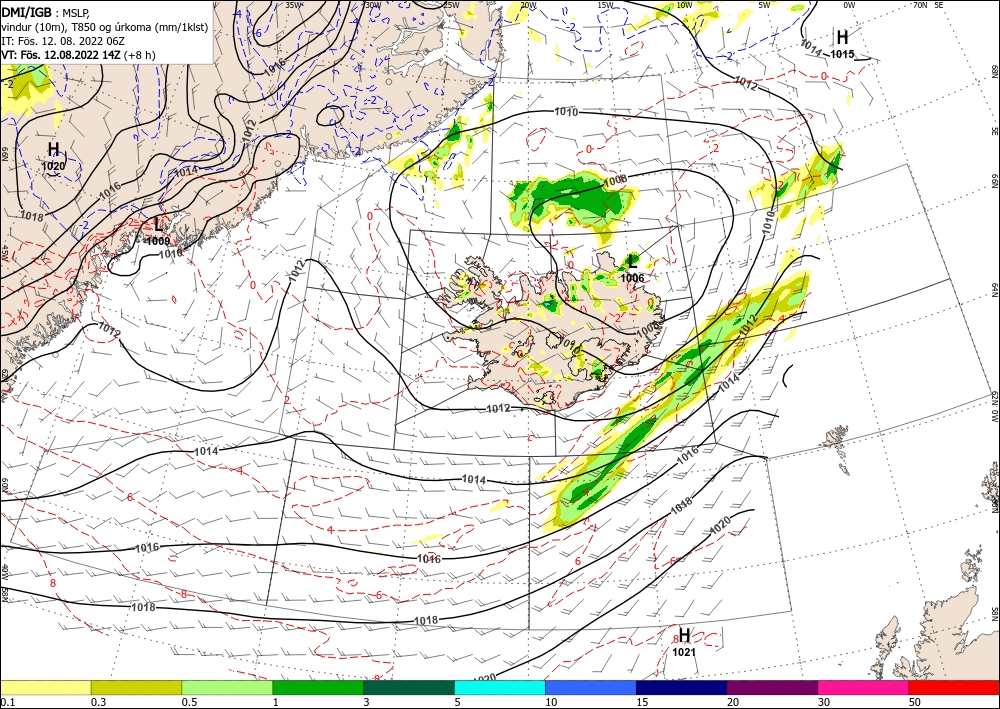Screen dimensions: 1000x709
Task: Click the "0.5" legend scale value
Action: click(x=189, y=702)
